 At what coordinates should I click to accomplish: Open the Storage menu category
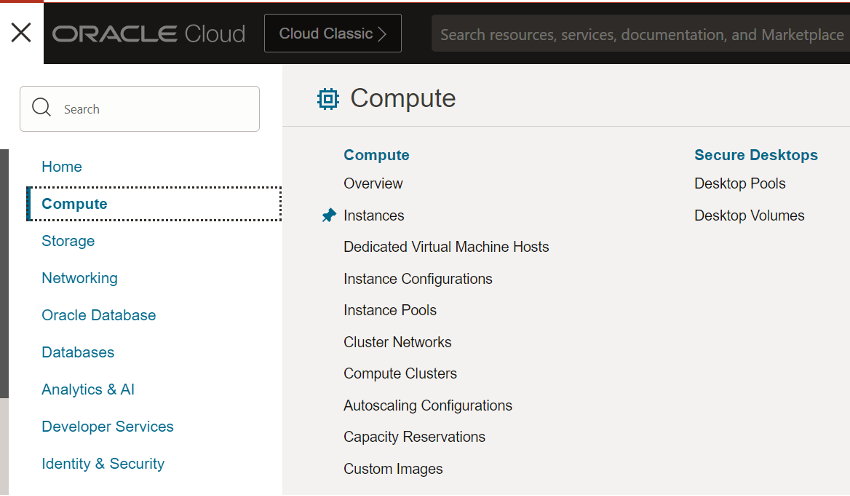68,241
